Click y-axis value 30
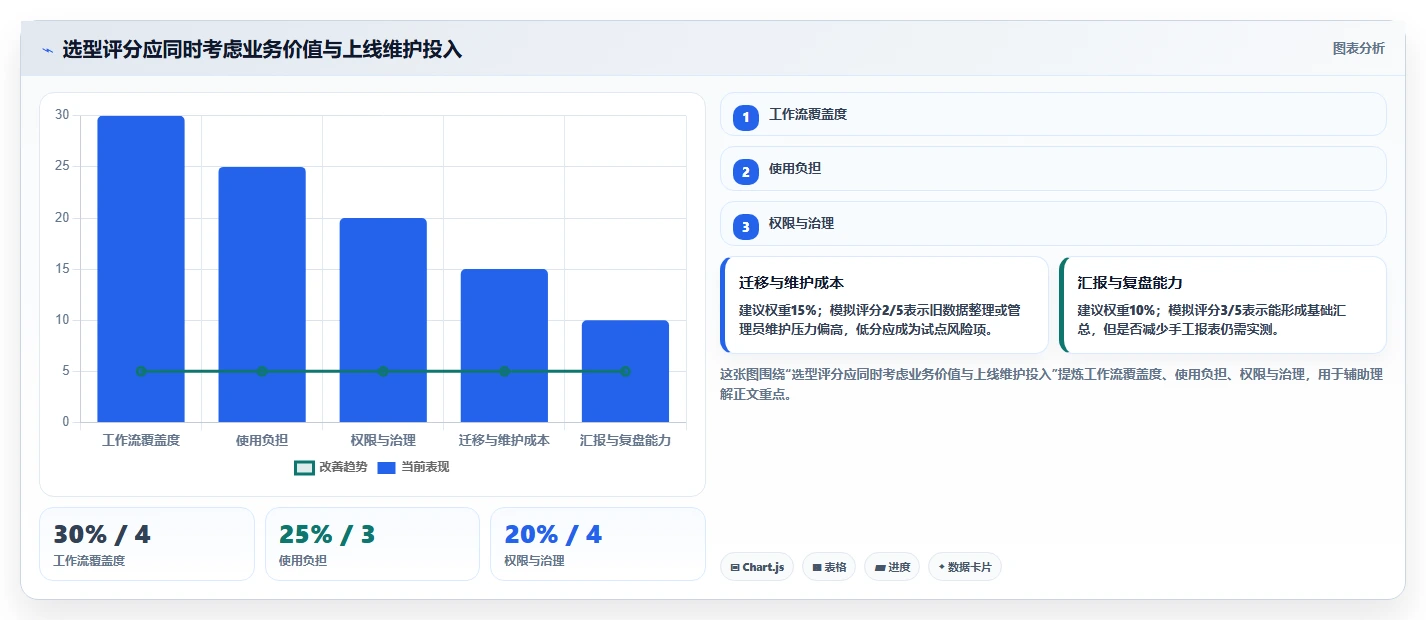 62,115
